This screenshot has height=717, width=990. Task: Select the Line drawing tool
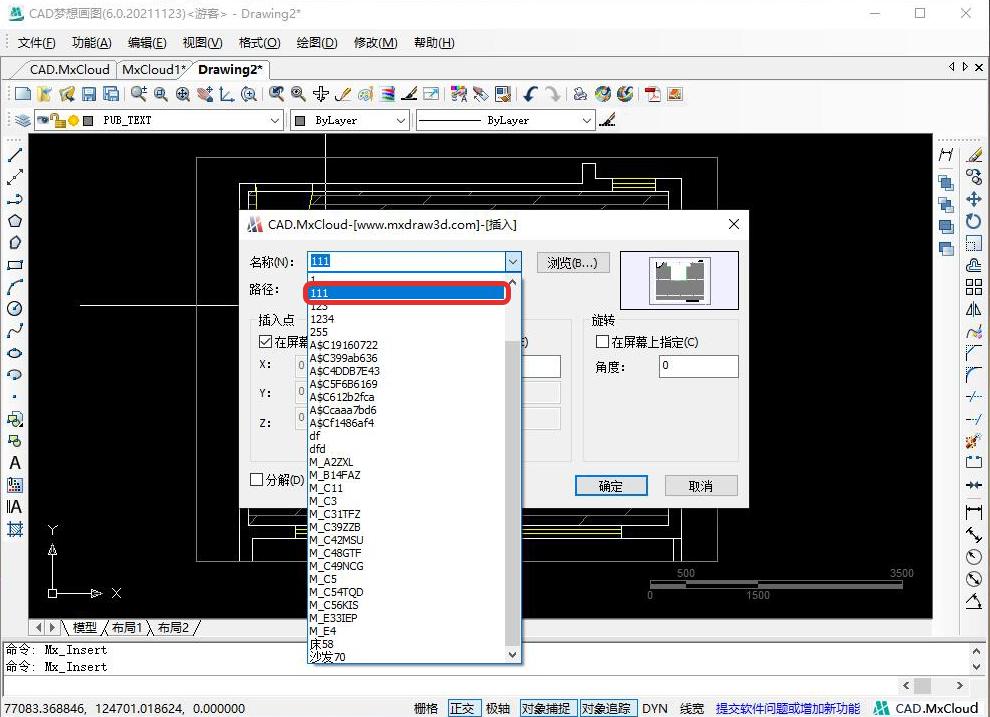click(15, 155)
